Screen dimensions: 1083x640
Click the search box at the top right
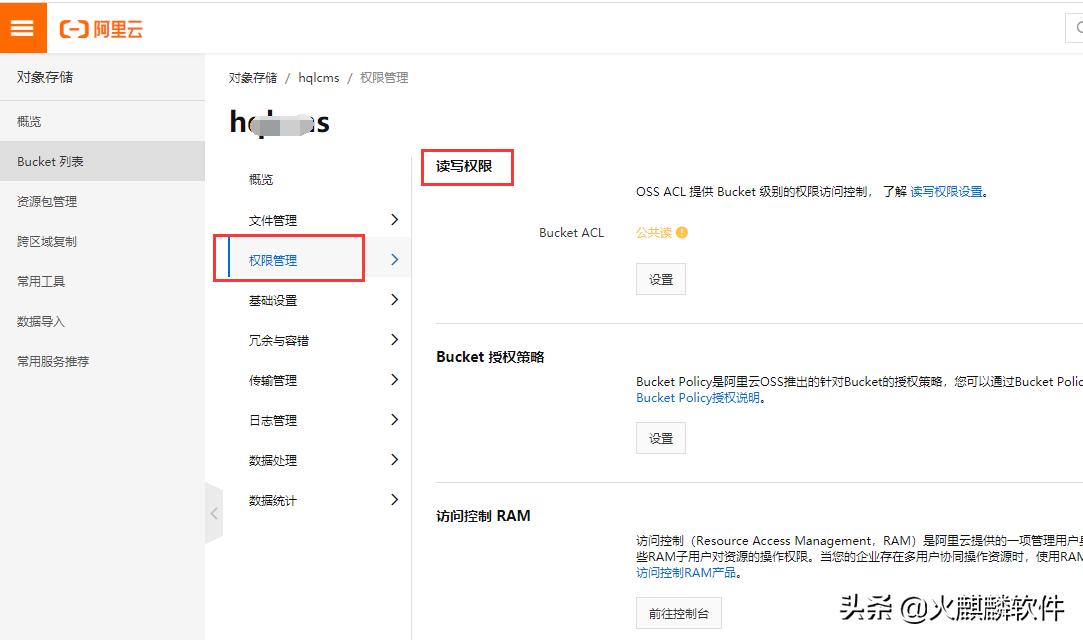point(1076,30)
